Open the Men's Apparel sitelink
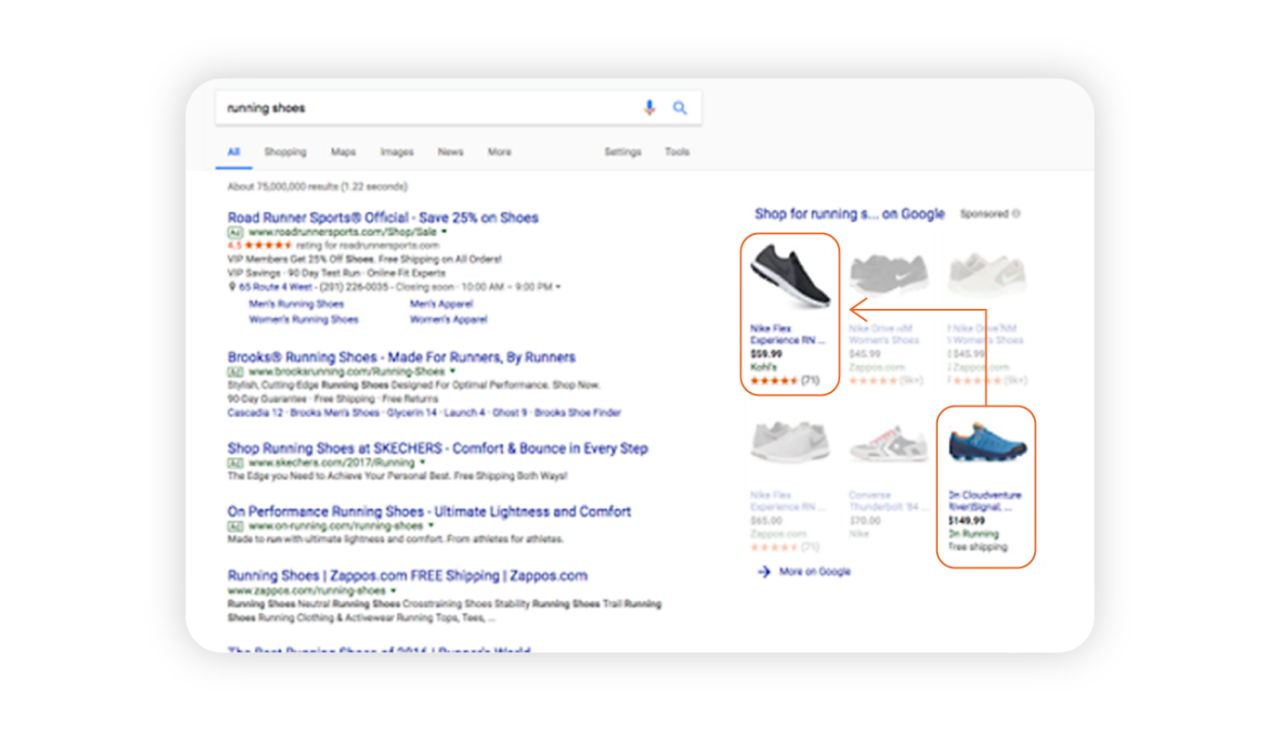The height and width of the screenshot is (731, 1280). 441,304
